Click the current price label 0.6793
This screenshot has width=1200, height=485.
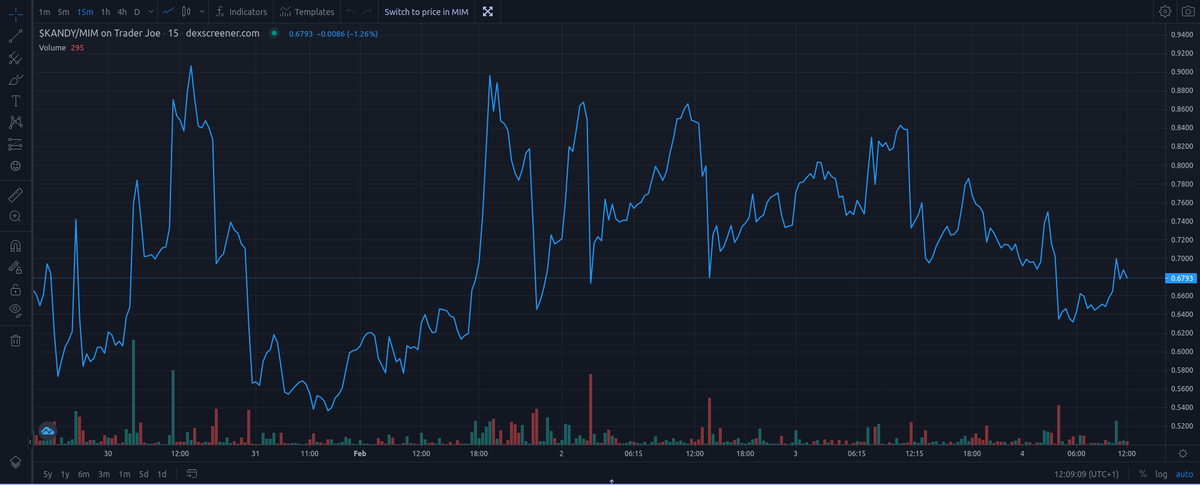(1180, 278)
